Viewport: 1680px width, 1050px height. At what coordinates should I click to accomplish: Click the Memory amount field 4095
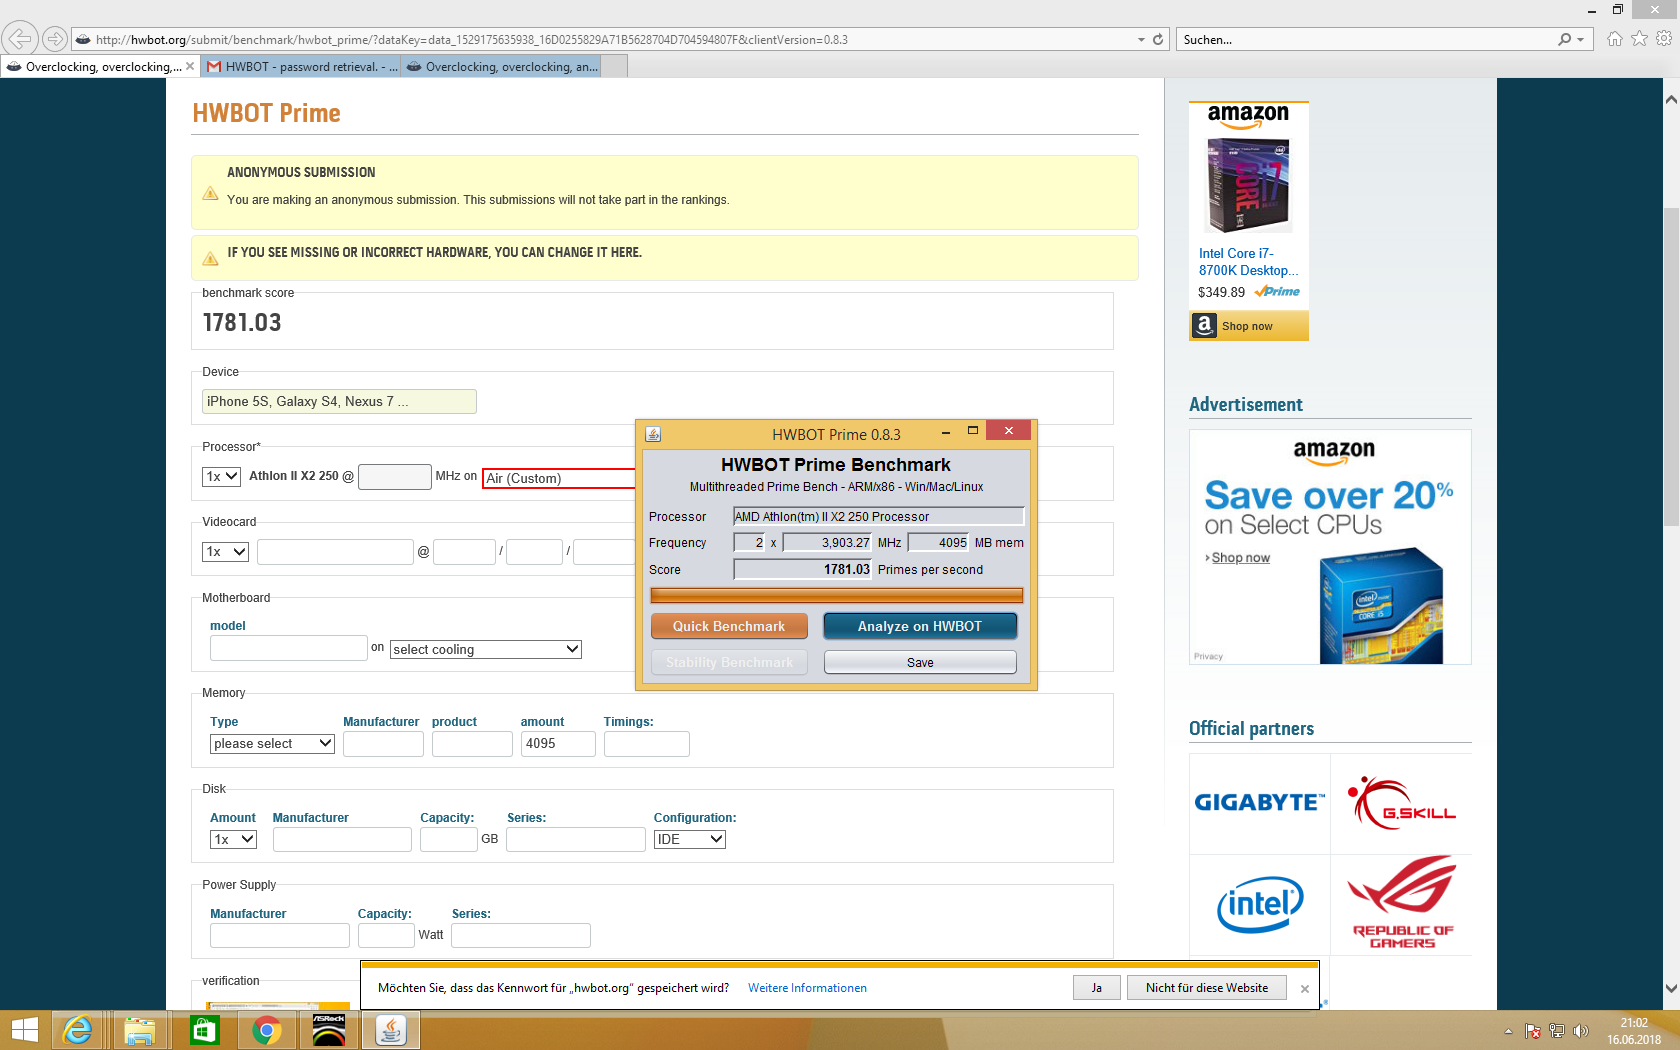(x=558, y=744)
